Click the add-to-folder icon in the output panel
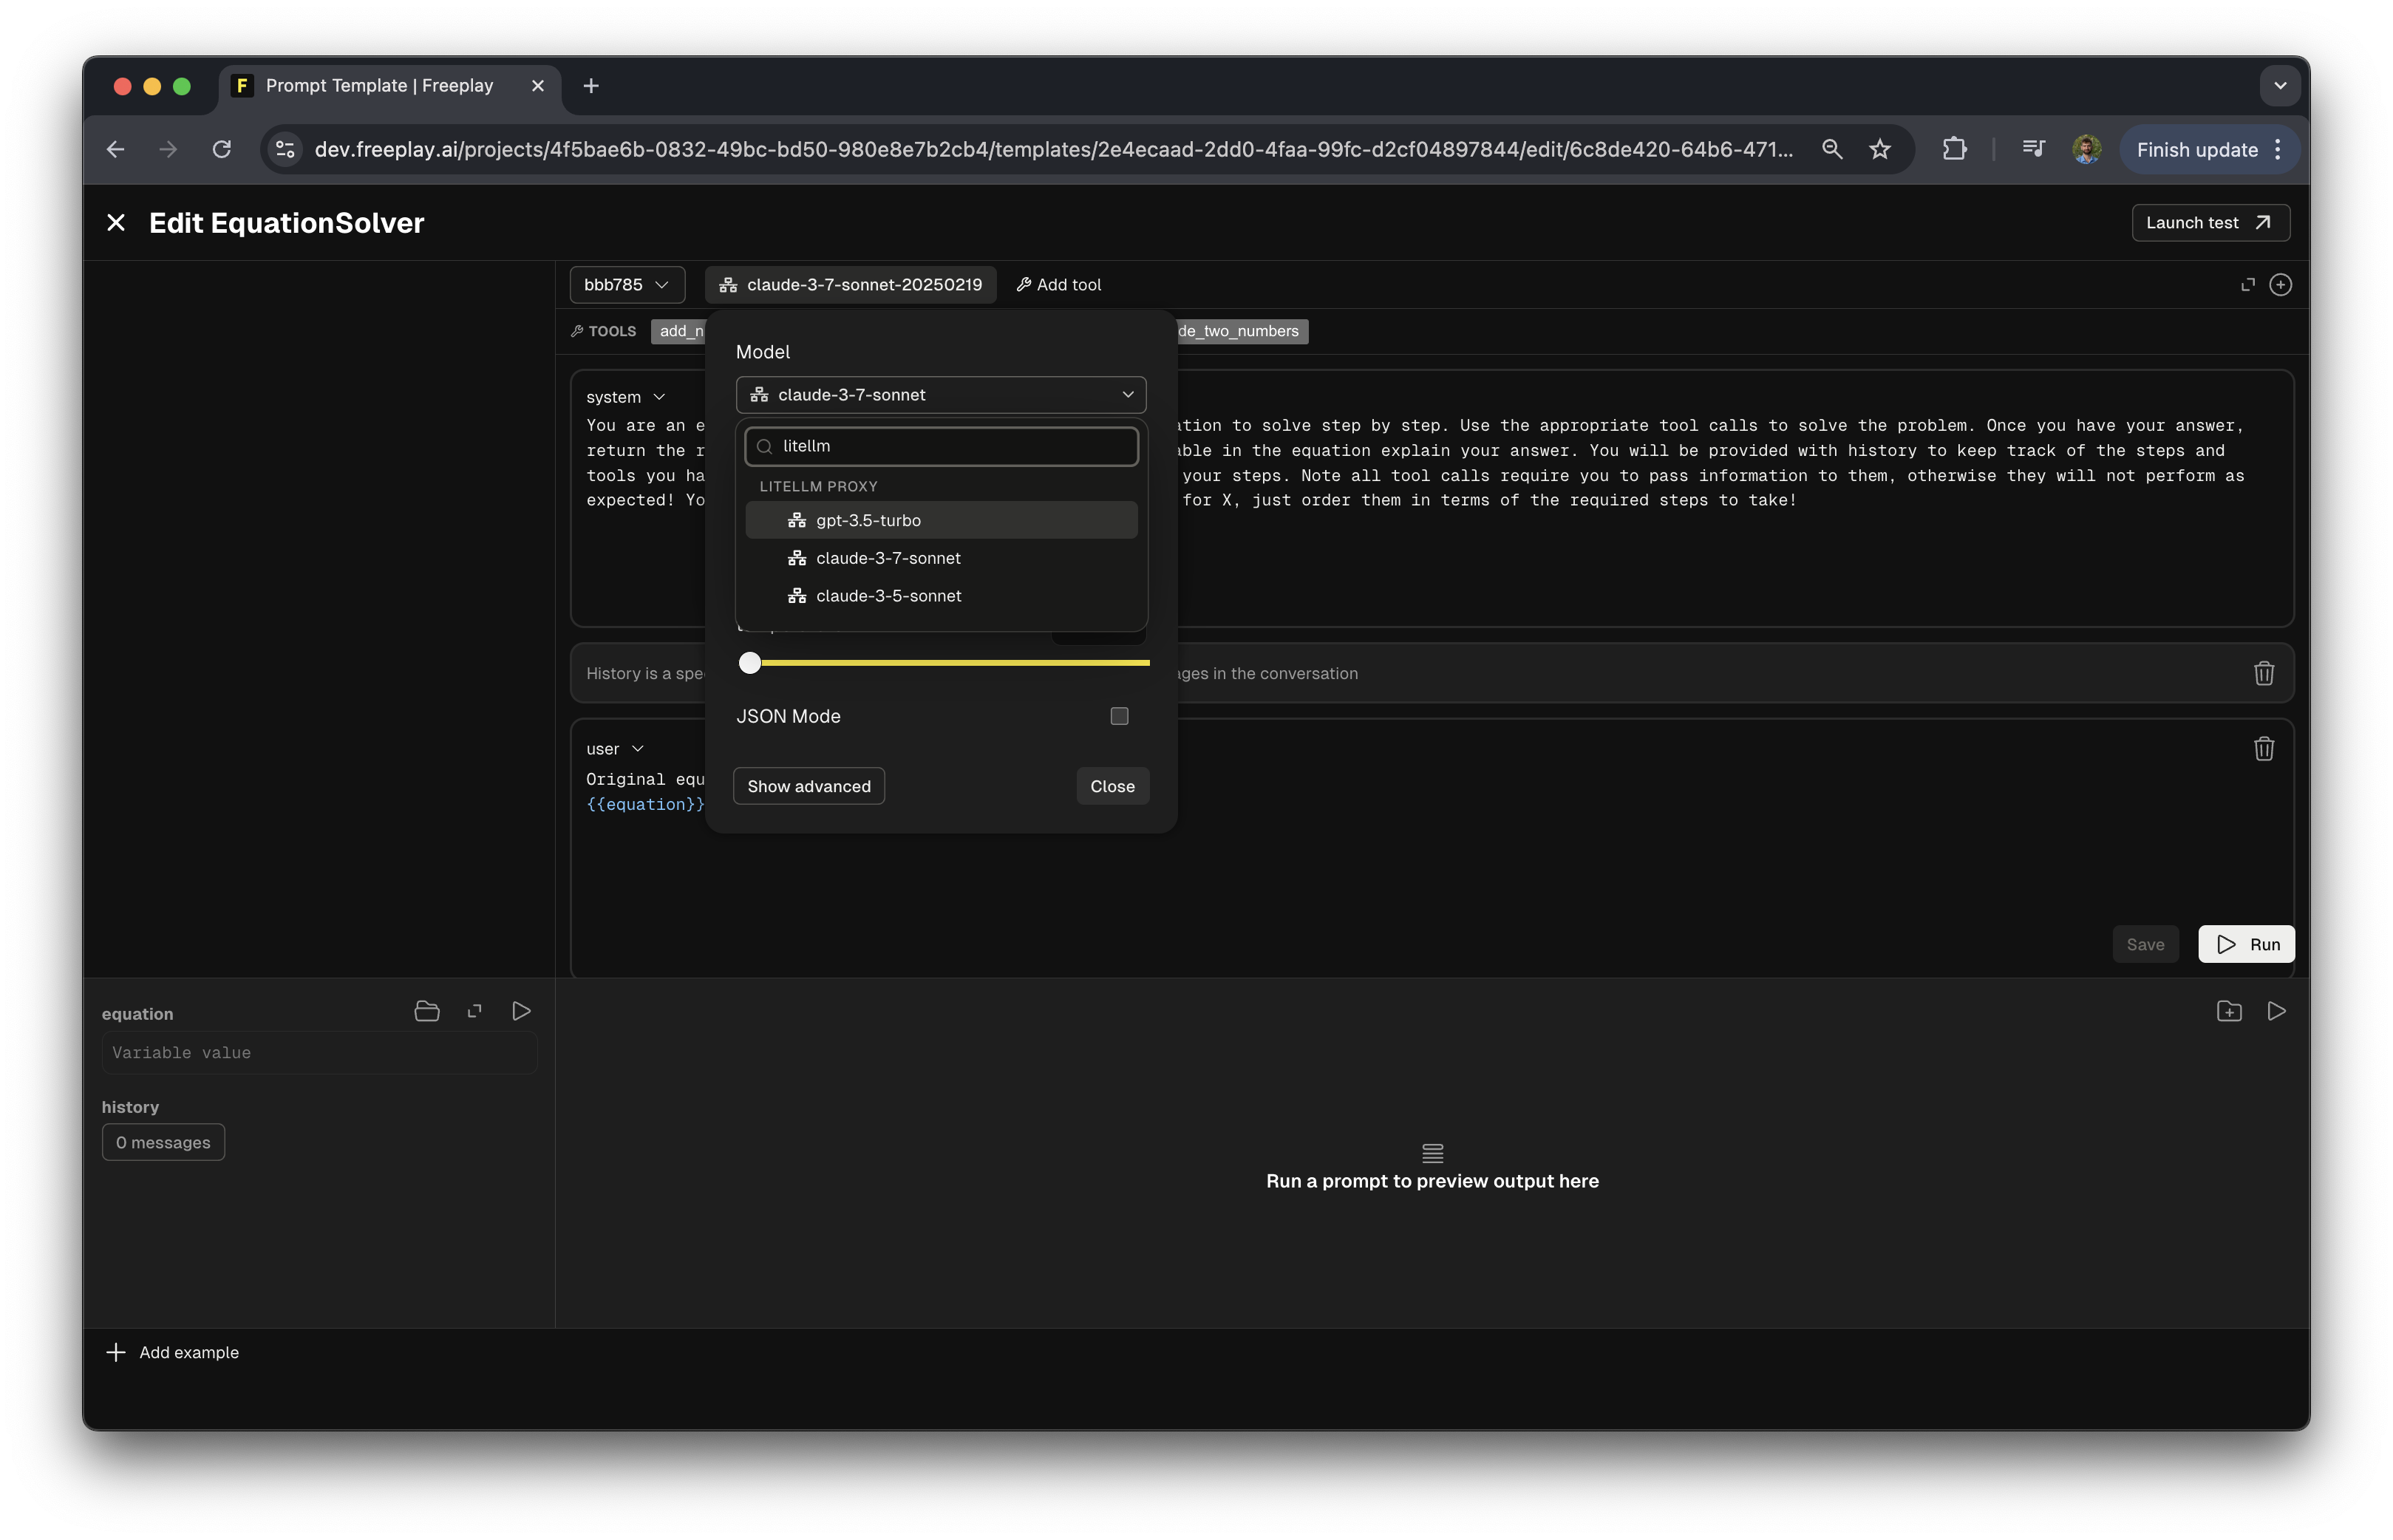Viewport: 2393px width, 1540px height. pos(2229,1011)
